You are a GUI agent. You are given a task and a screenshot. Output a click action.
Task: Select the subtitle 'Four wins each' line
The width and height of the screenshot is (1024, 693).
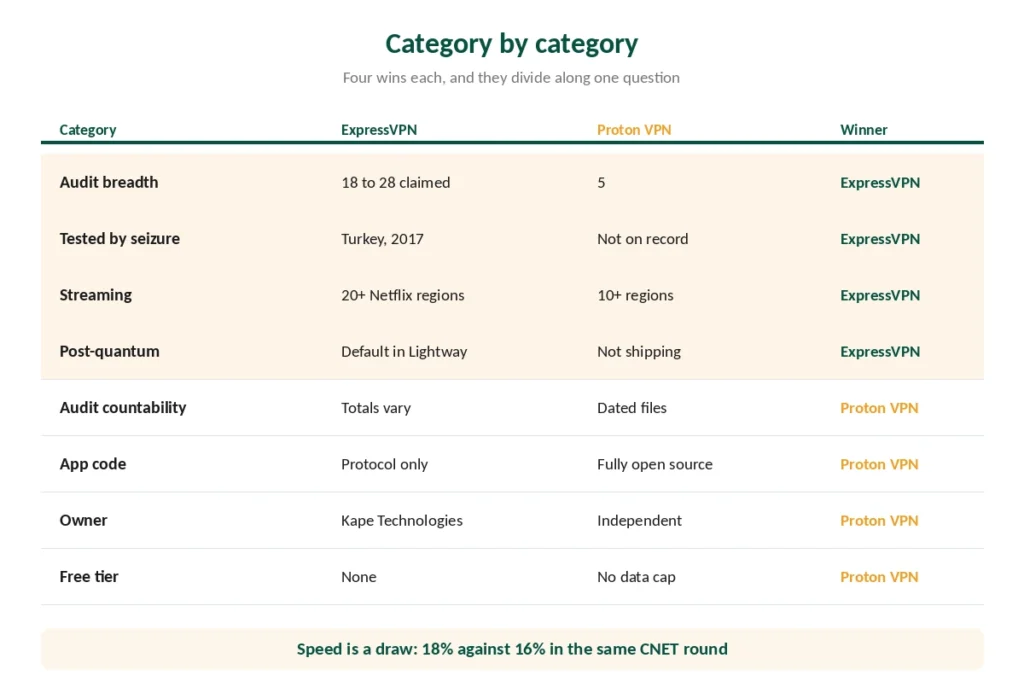511,78
